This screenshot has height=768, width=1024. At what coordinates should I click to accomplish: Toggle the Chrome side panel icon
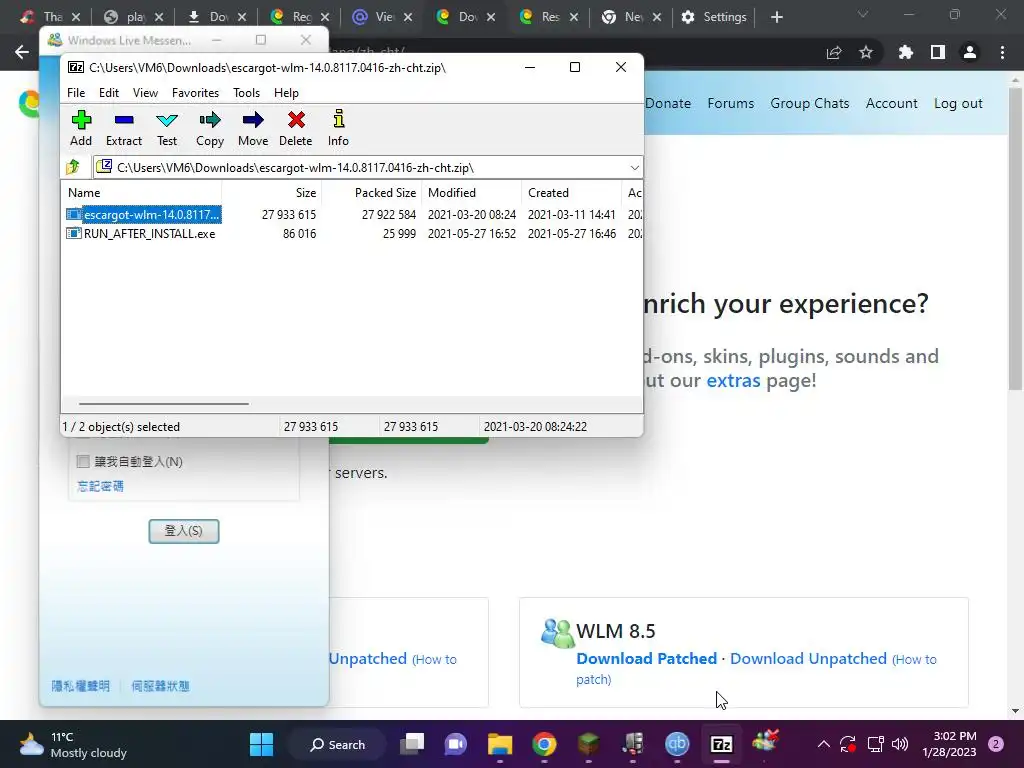pos(938,52)
